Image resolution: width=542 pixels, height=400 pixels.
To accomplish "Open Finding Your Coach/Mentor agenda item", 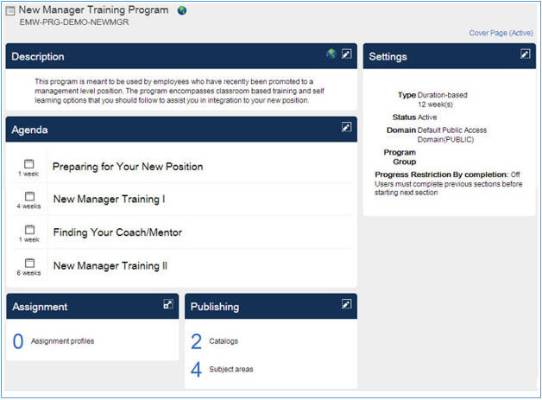I will pos(118,232).
